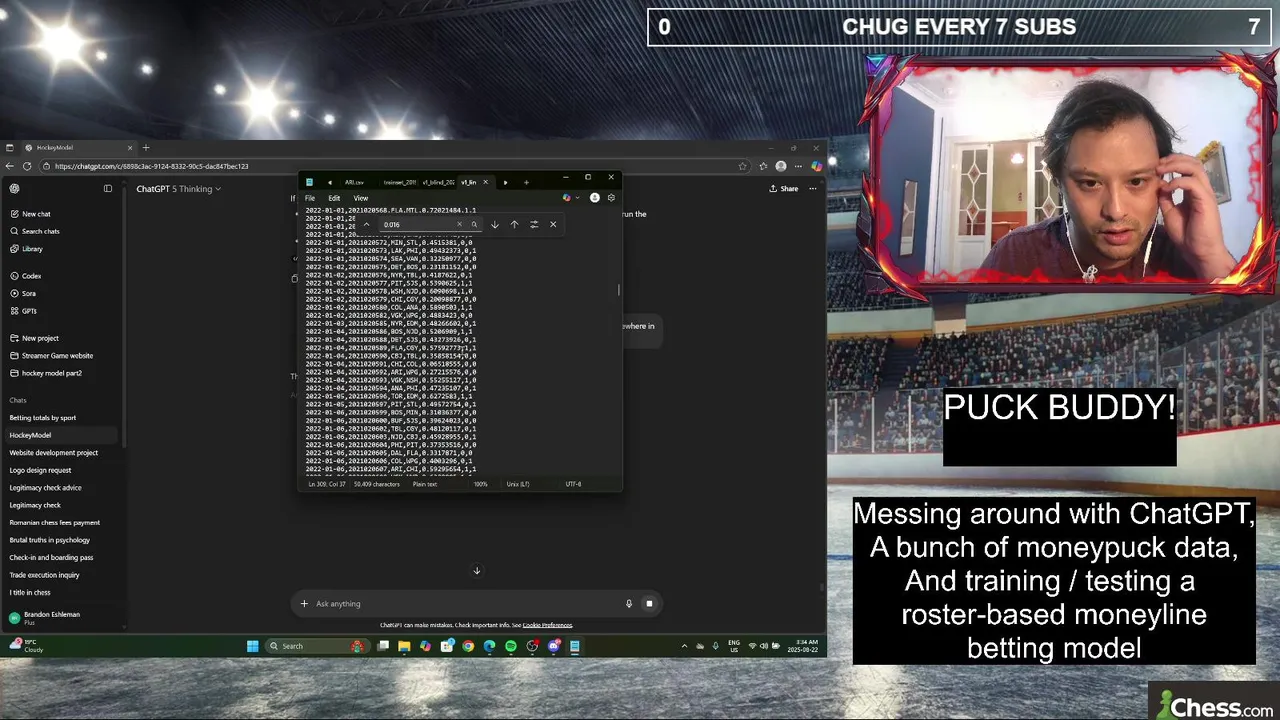Open Codex from the sidebar

point(31,276)
